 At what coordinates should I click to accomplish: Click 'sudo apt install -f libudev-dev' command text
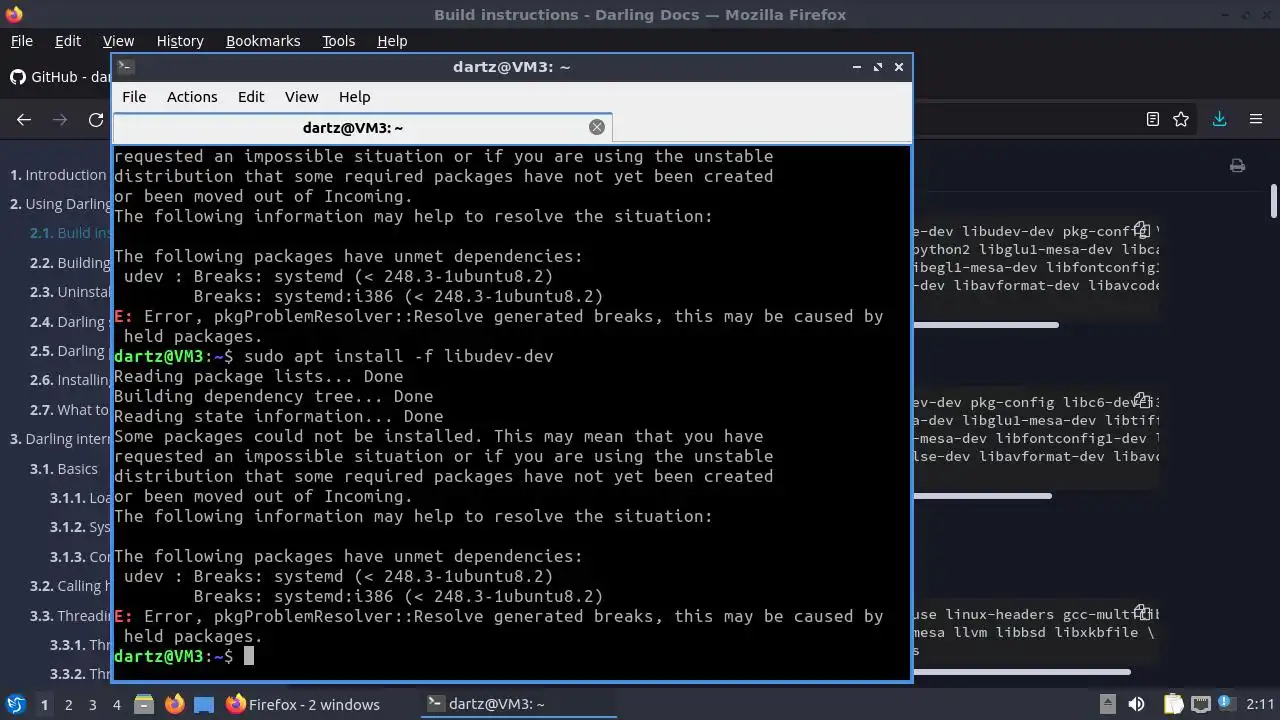tap(398, 356)
